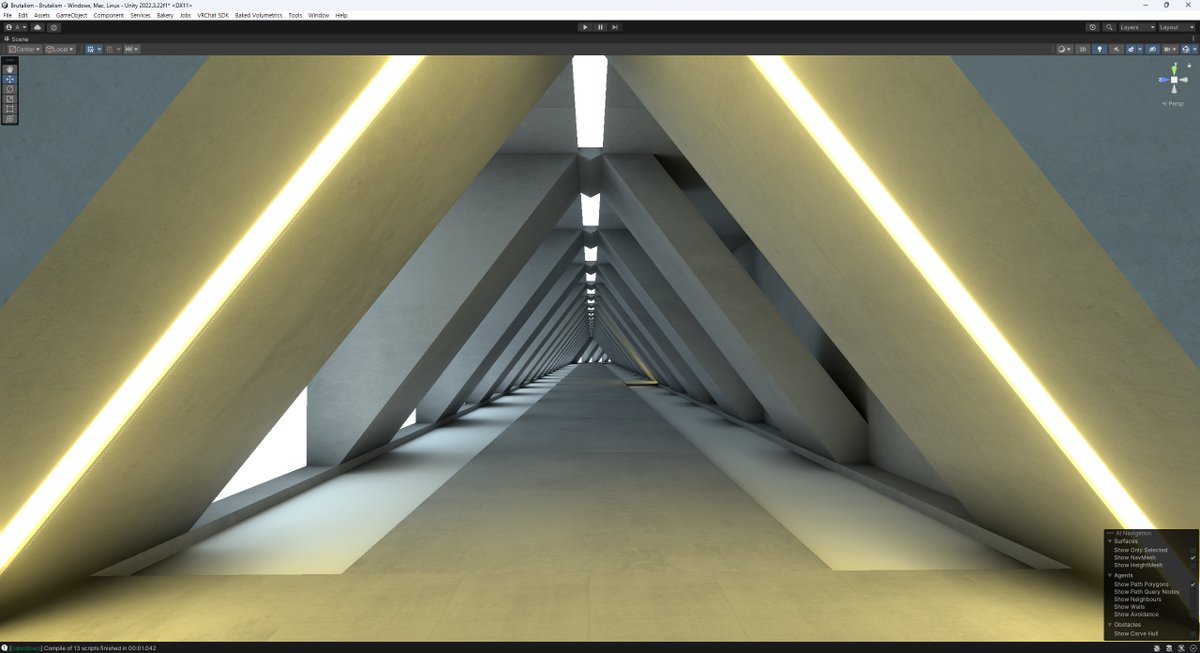Toggle 2D scene view mode
Screen dimensions: 1200x653
pyautogui.click(x=1082, y=49)
